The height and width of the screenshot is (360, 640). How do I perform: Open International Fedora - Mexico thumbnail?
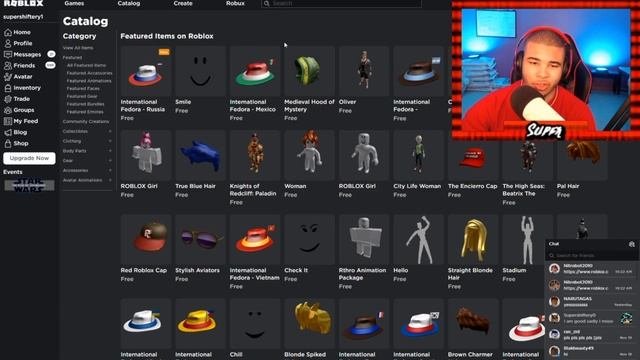255,71
